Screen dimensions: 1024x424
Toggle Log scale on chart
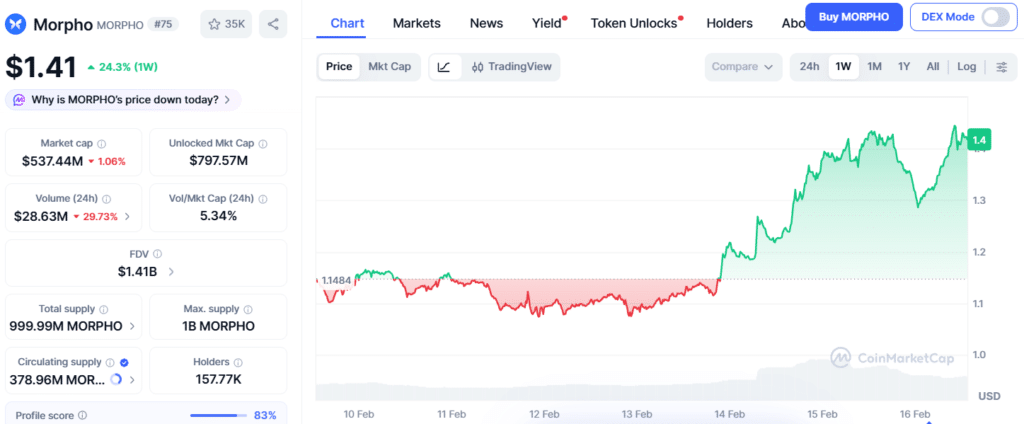pos(967,67)
